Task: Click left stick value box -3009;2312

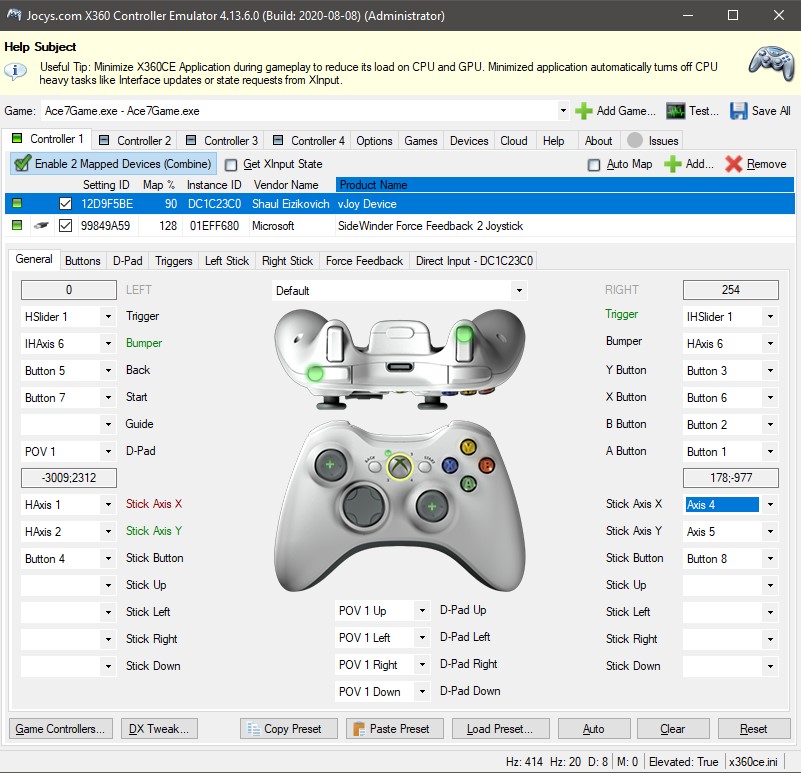Action: pos(69,478)
